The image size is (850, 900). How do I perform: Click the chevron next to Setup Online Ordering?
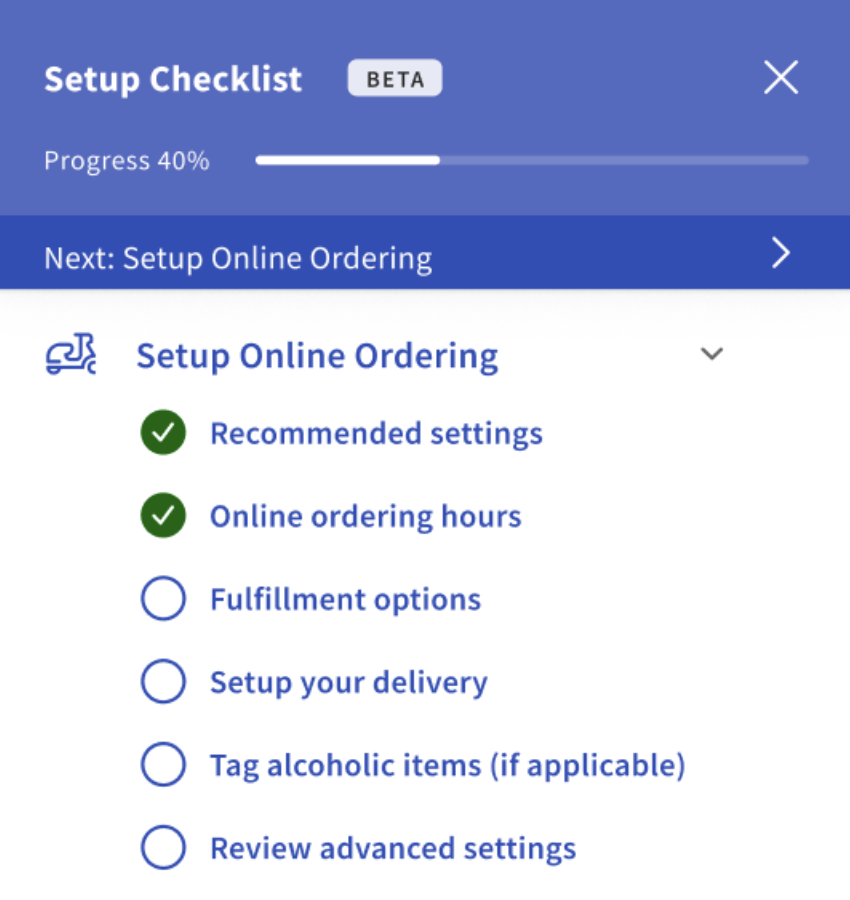coord(712,354)
